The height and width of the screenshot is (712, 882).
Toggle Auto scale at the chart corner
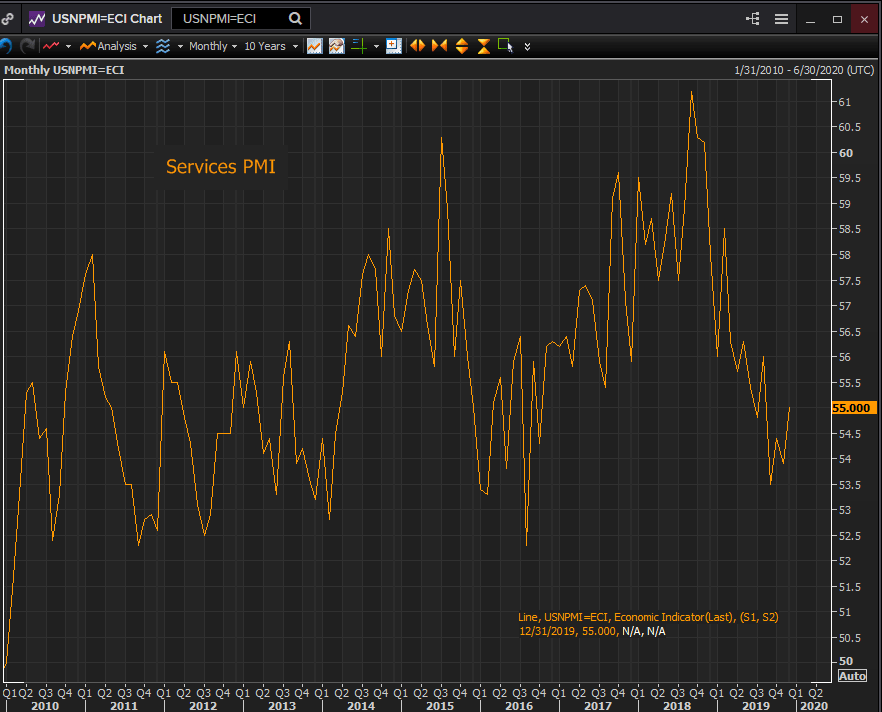(x=851, y=676)
